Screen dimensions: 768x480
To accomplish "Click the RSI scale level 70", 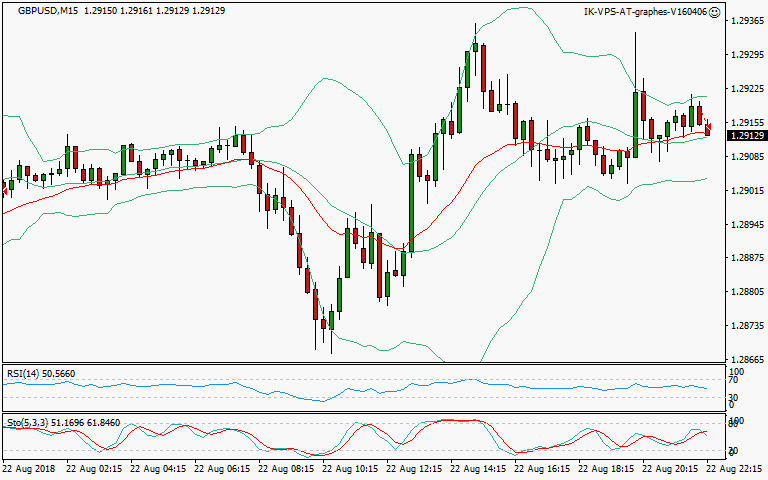I will tap(733, 380).
